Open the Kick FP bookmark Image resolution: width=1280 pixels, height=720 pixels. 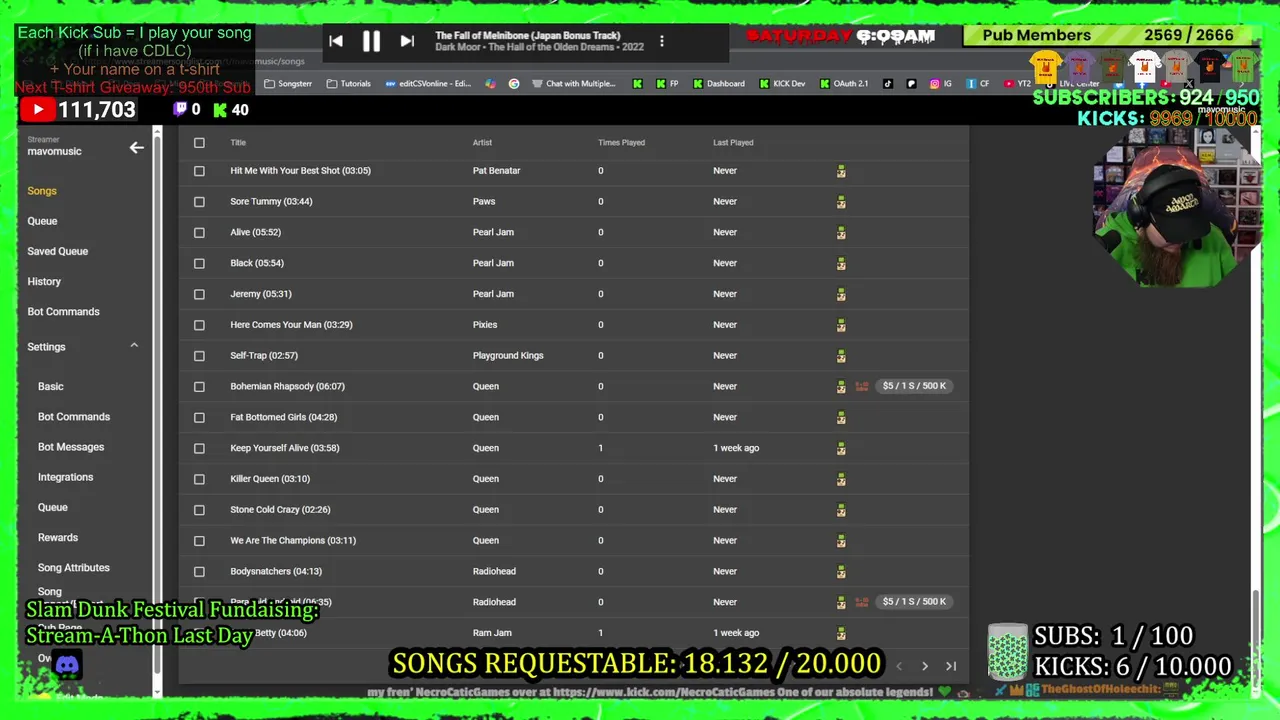[x=668, y=84]
